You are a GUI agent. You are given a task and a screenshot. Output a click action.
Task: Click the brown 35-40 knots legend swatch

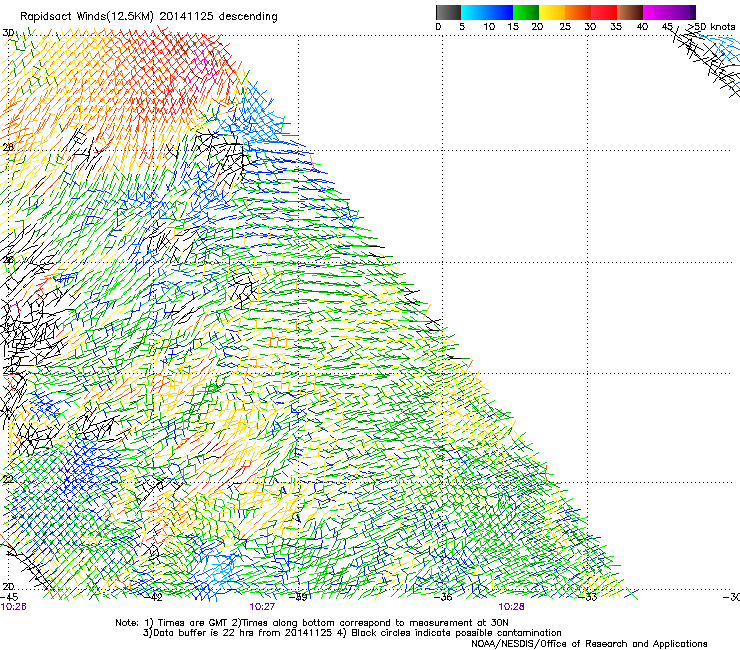tap(630, 12)
